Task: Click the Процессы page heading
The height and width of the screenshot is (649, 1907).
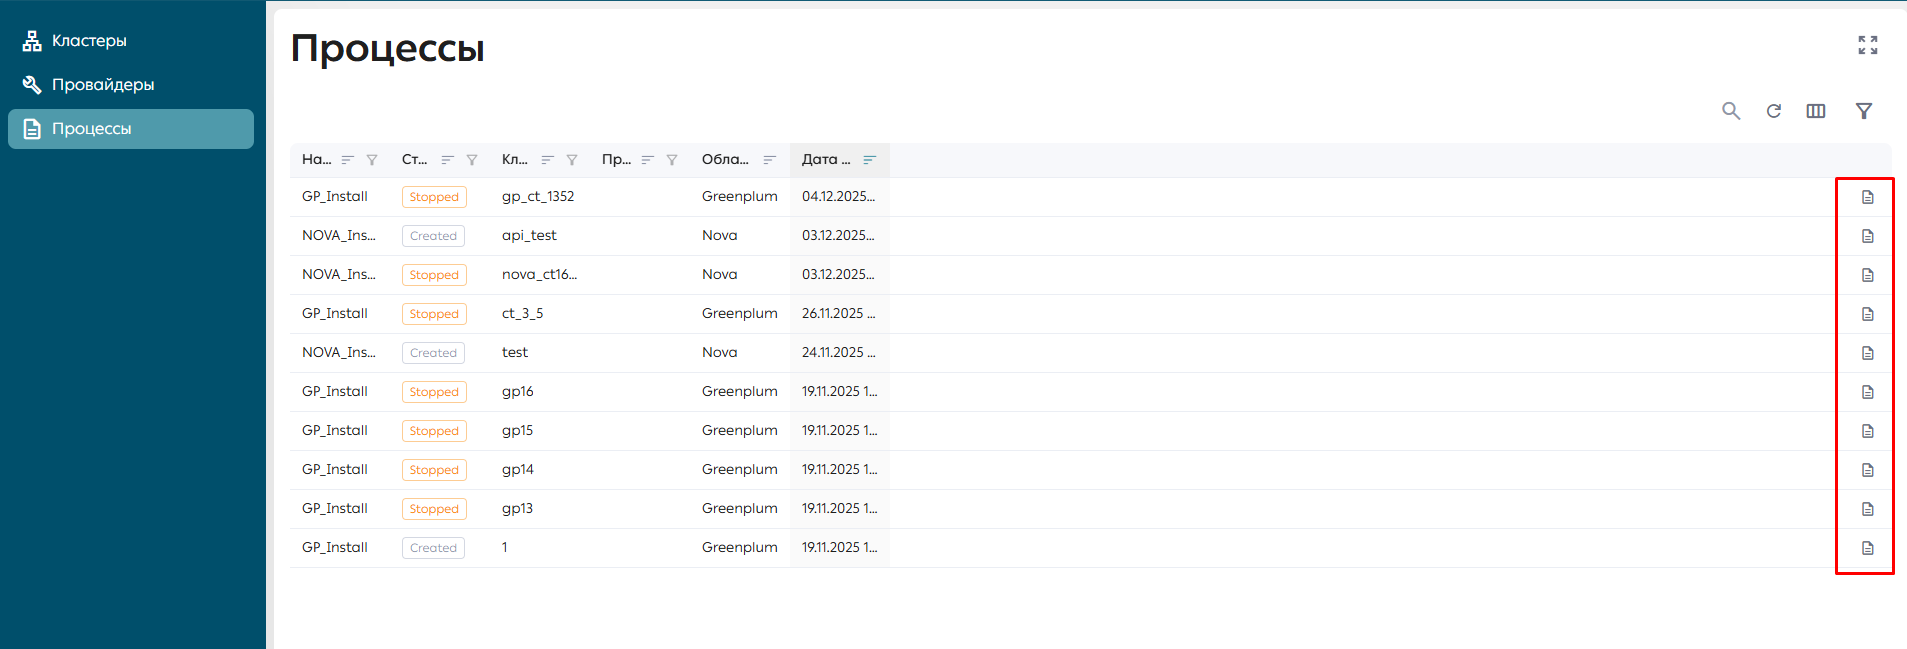Action: pyautogui.click(x=388, y=49)
